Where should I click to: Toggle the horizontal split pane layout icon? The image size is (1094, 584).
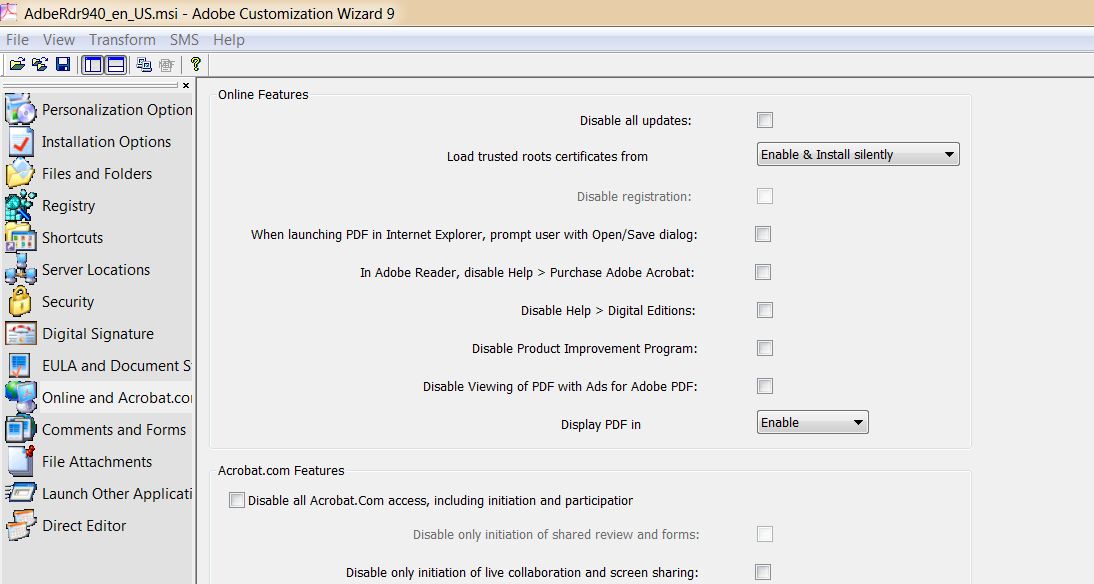[x=116, y=65]
